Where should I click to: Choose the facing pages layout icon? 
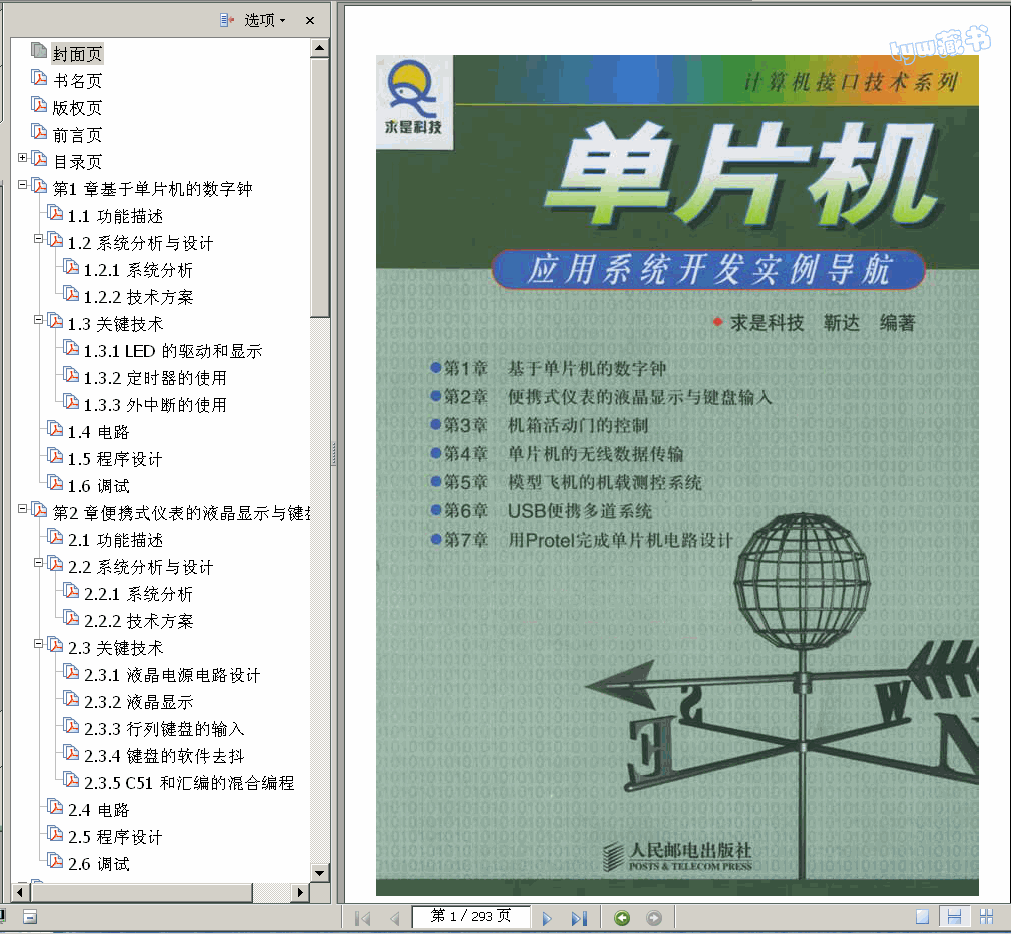pyautogui.click(x=986, y=917)
